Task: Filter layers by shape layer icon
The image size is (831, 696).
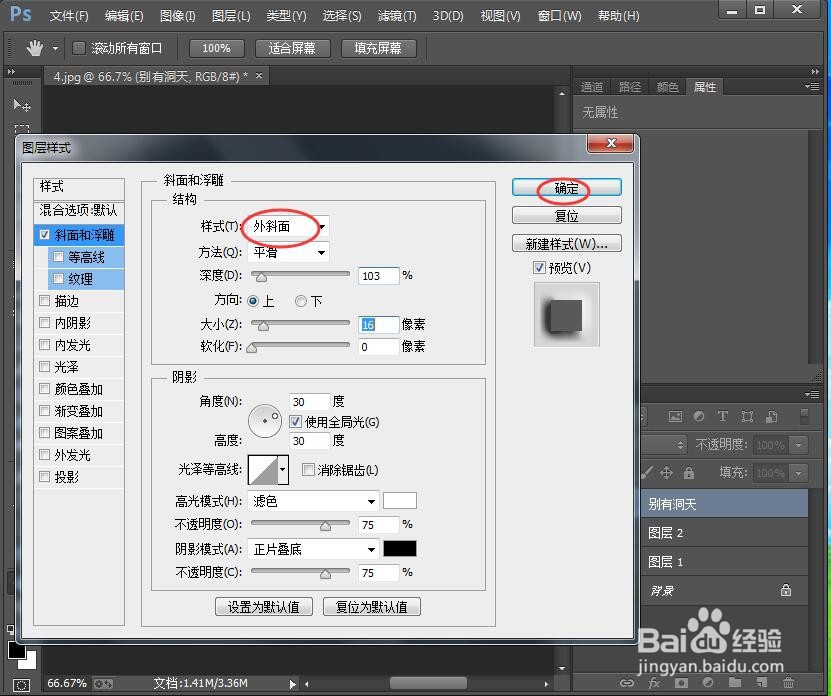Action: 747,417
